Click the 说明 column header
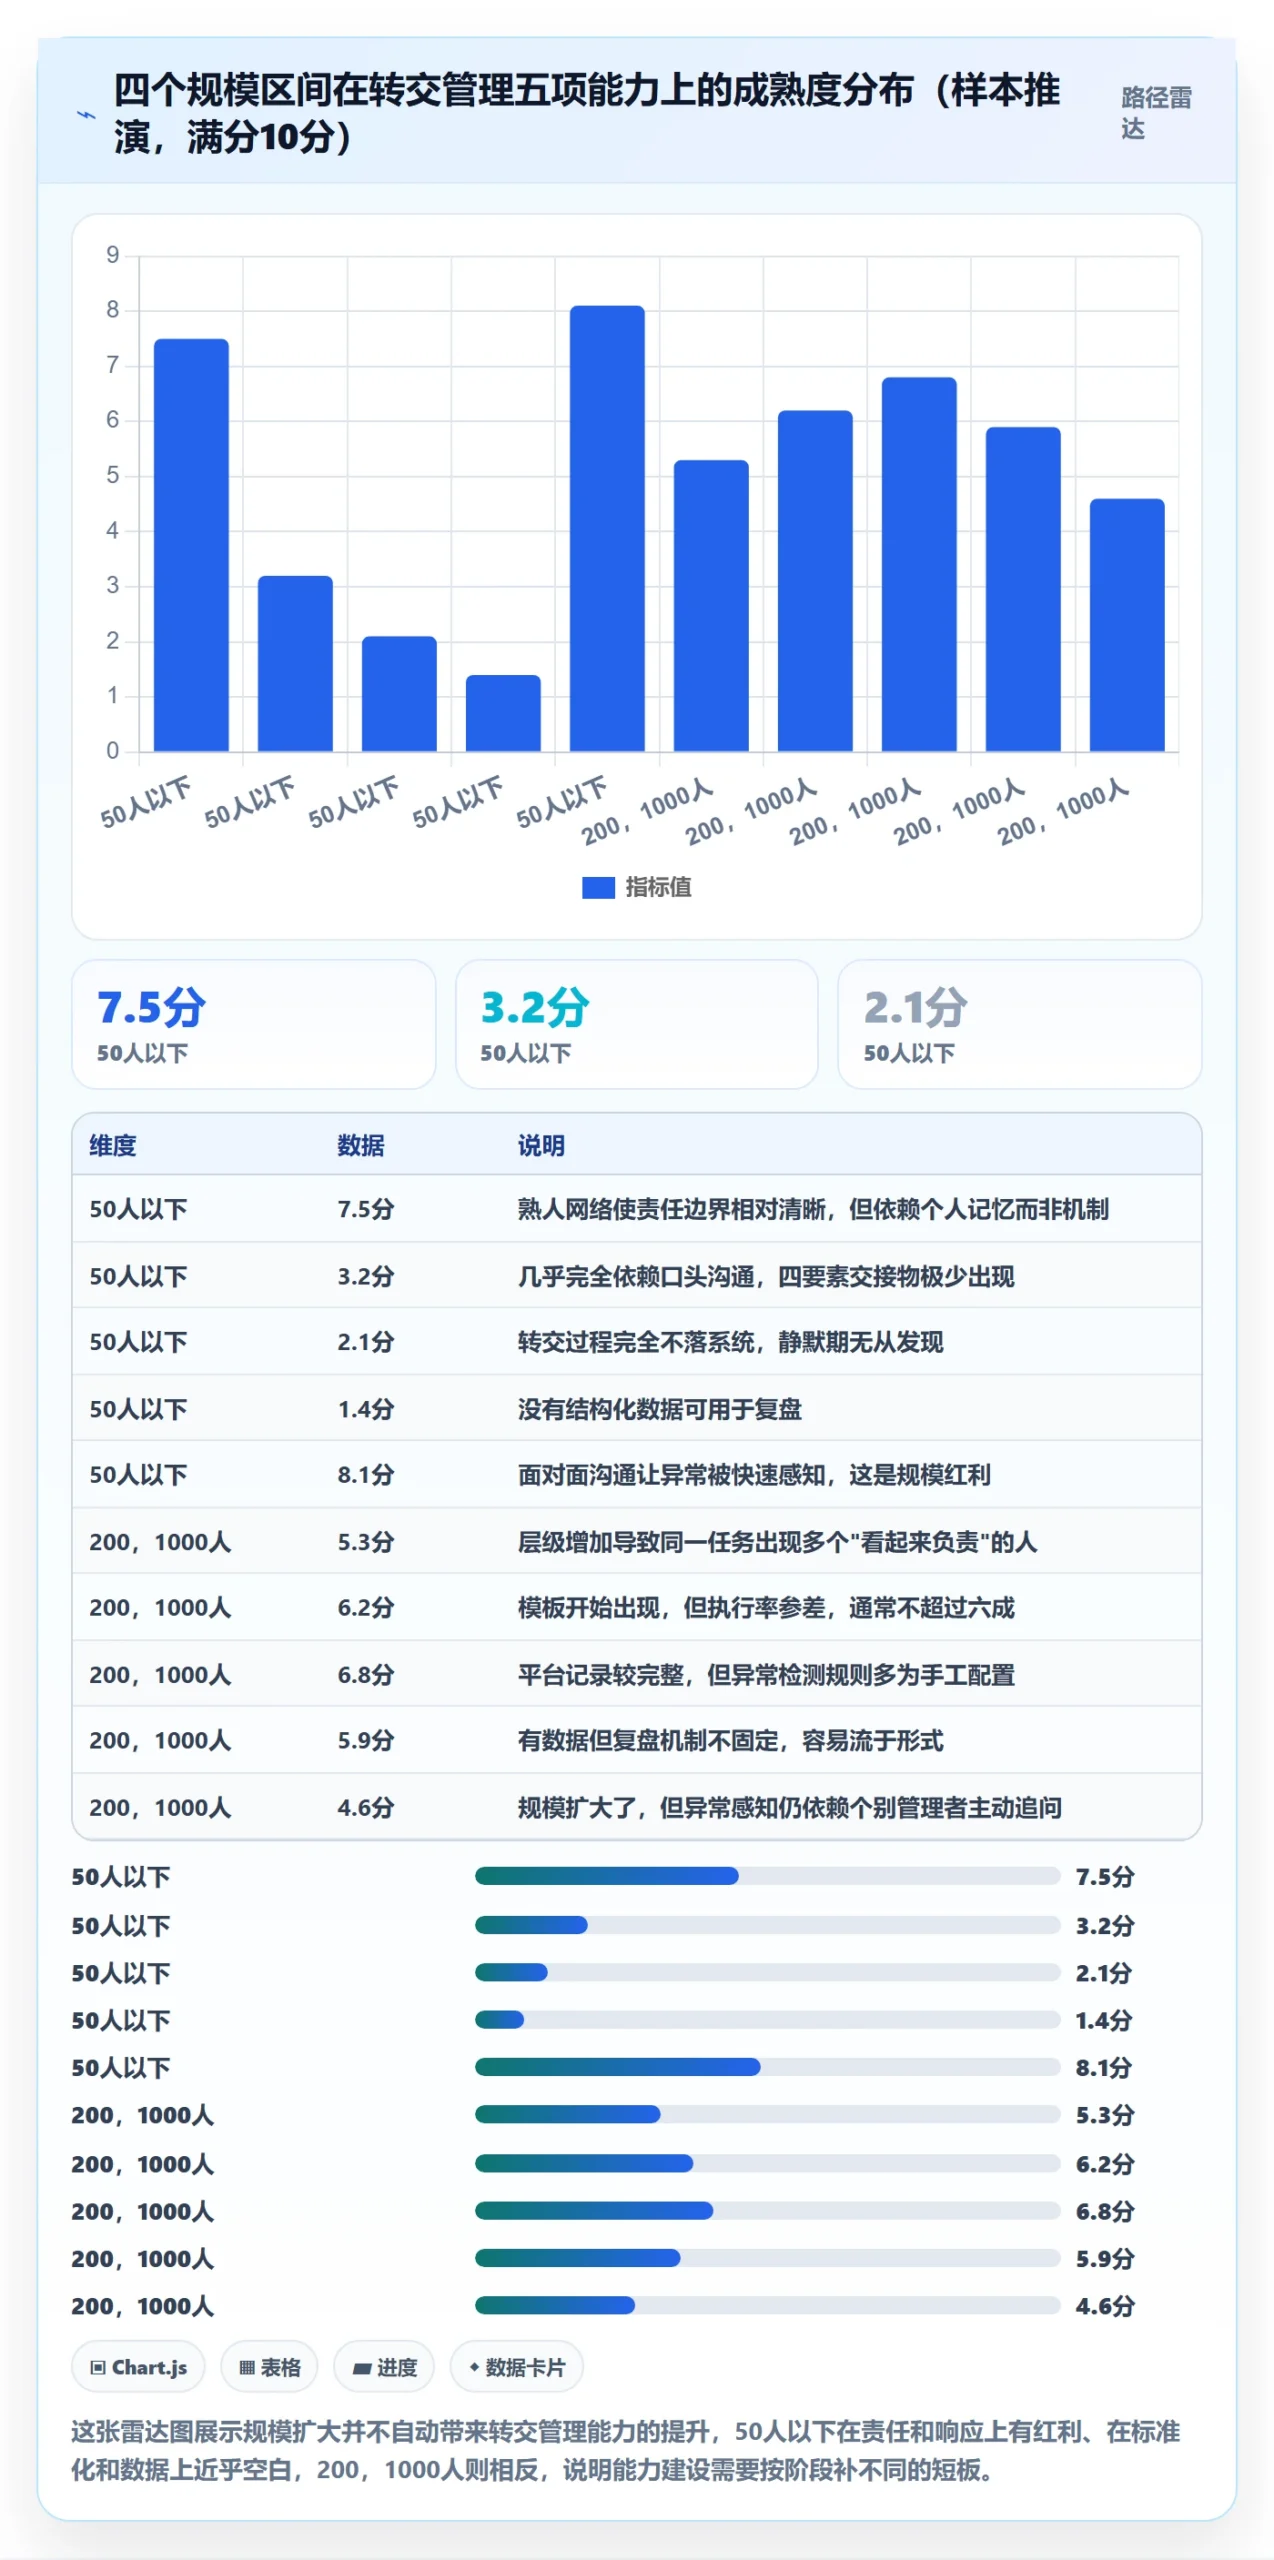This screenshot has width=1274, height=2560. [541, 1145]
